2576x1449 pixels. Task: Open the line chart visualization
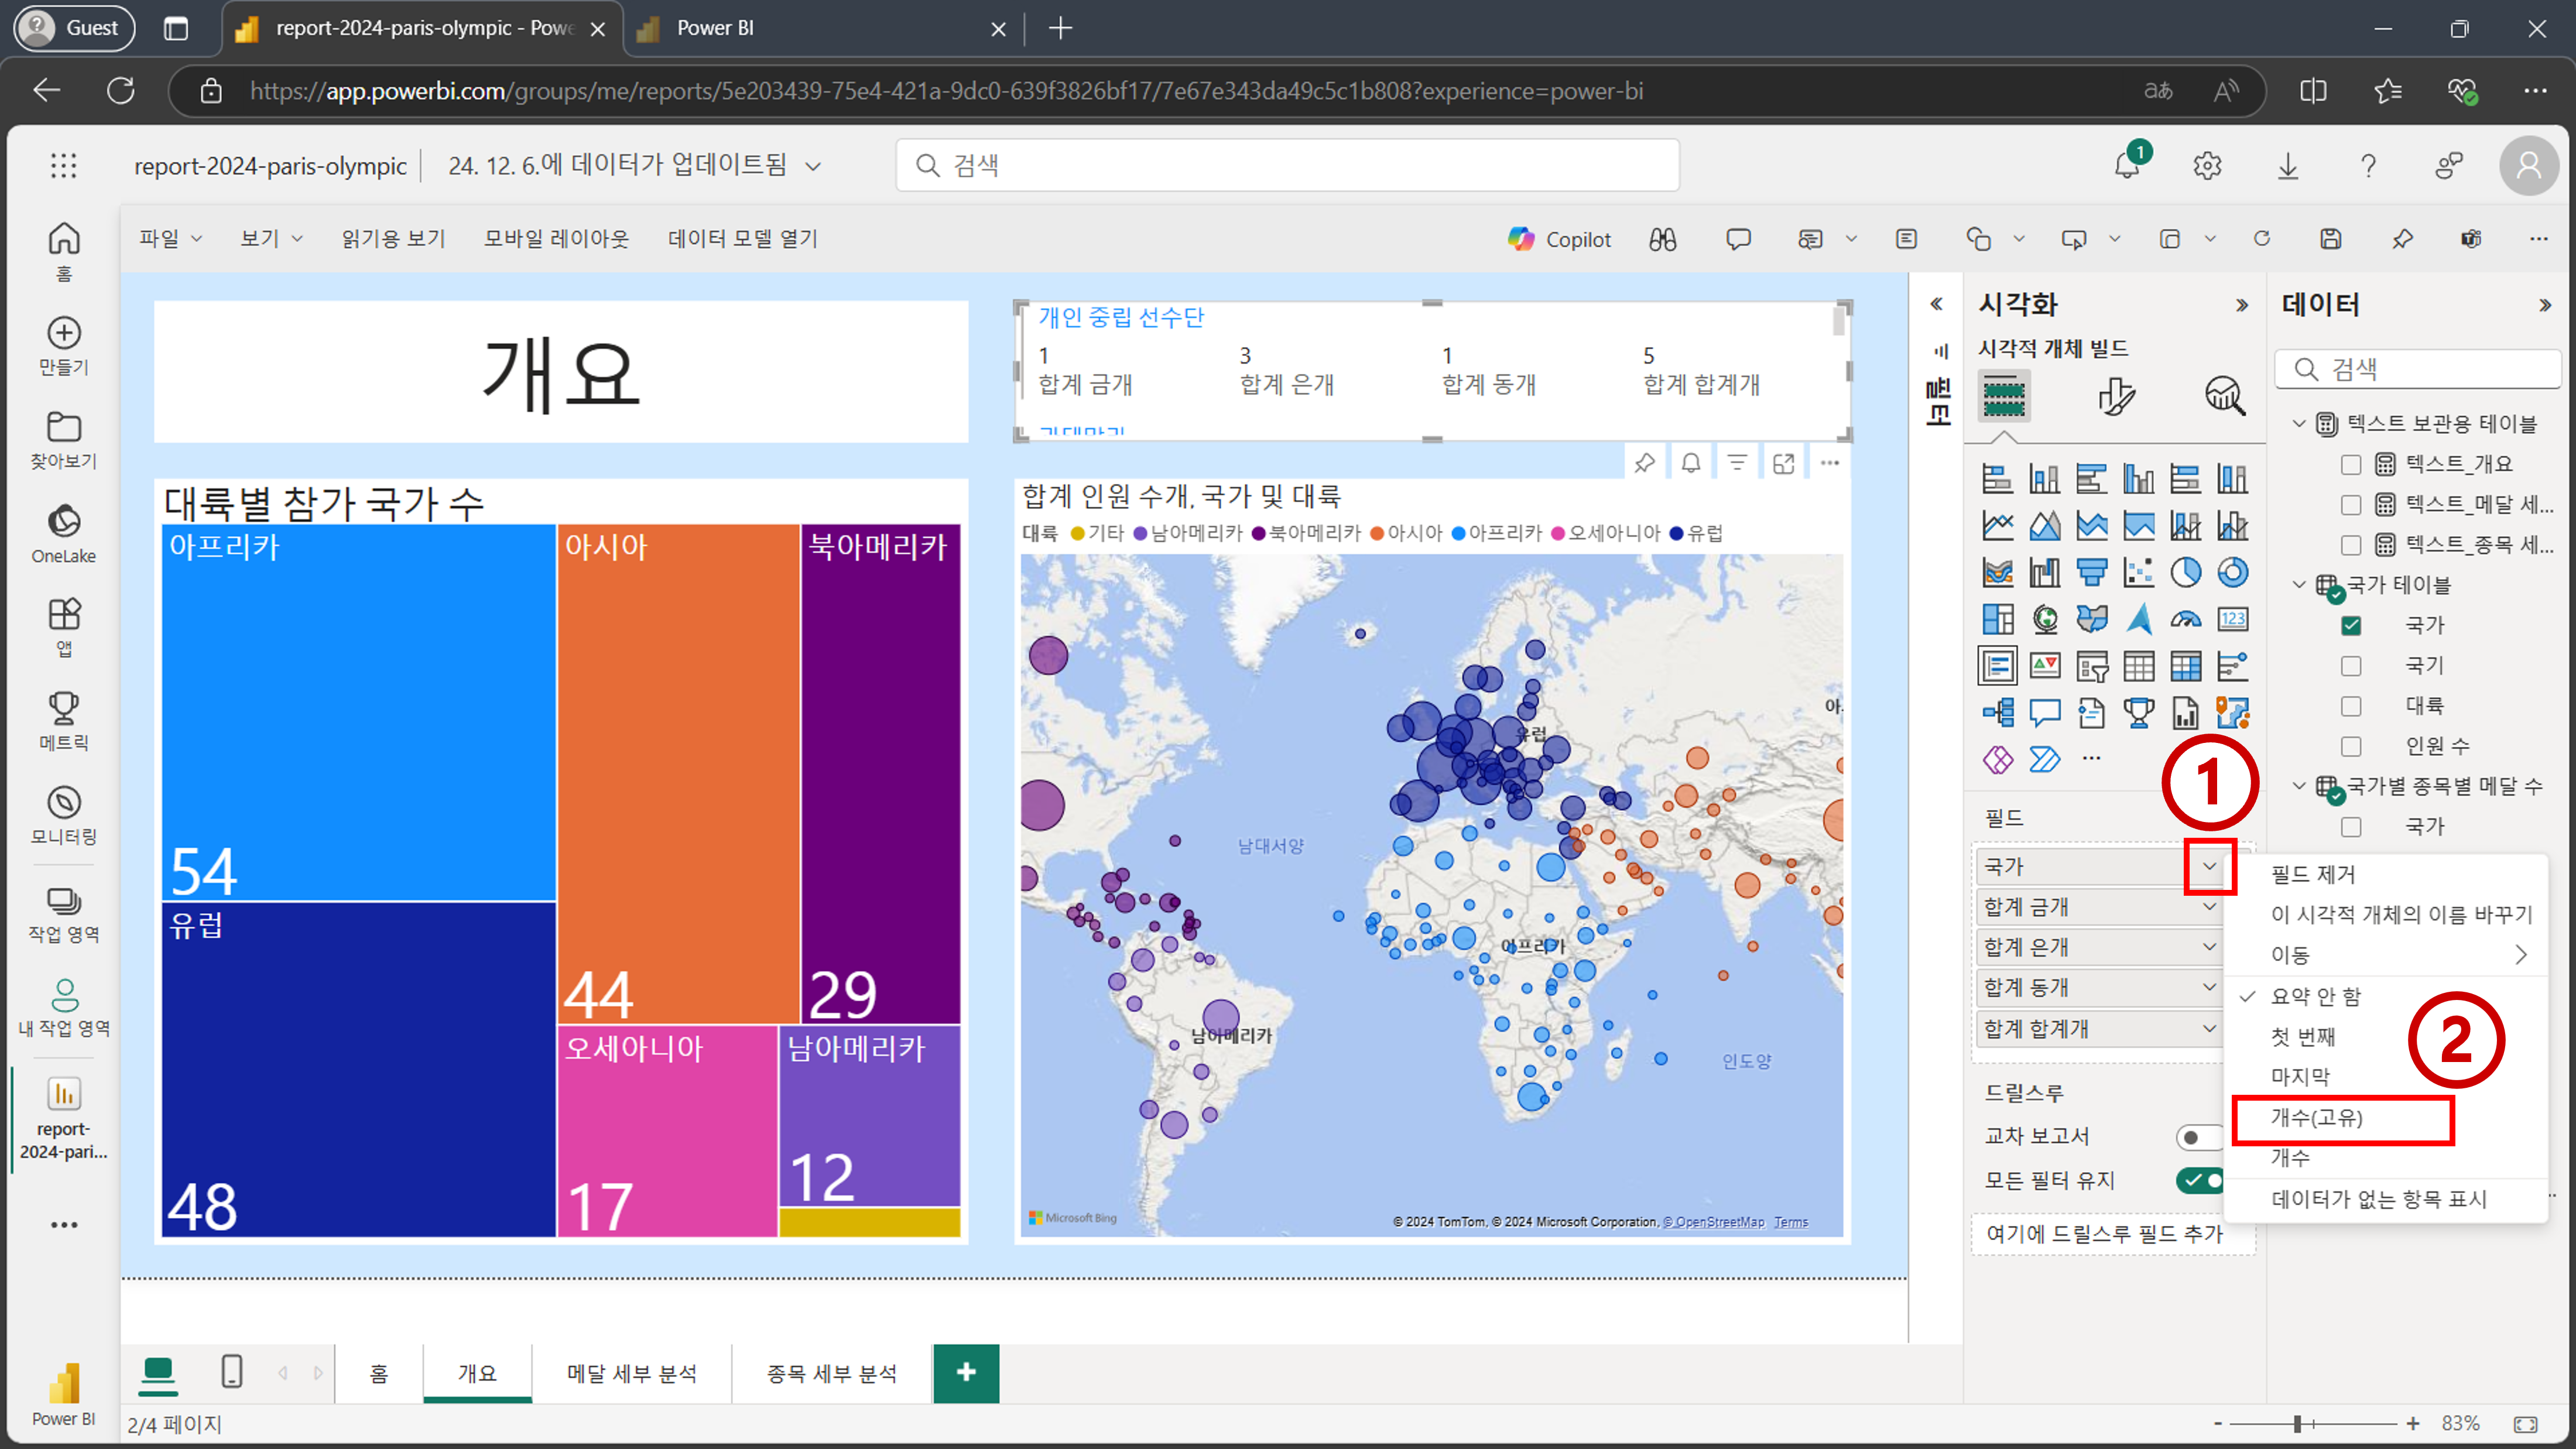(x=1997, y=525)
